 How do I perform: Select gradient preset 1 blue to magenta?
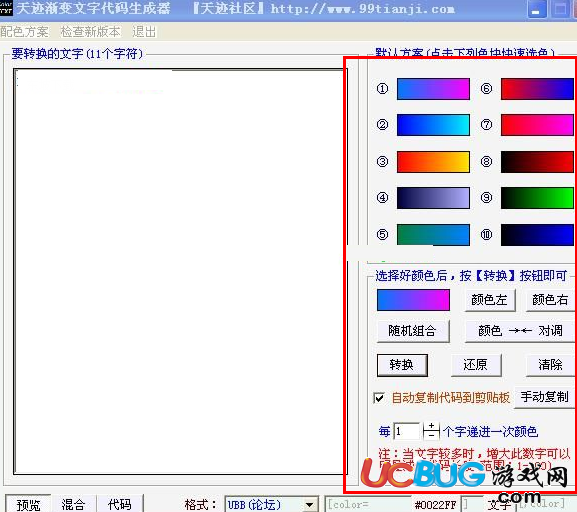point(433,89)
